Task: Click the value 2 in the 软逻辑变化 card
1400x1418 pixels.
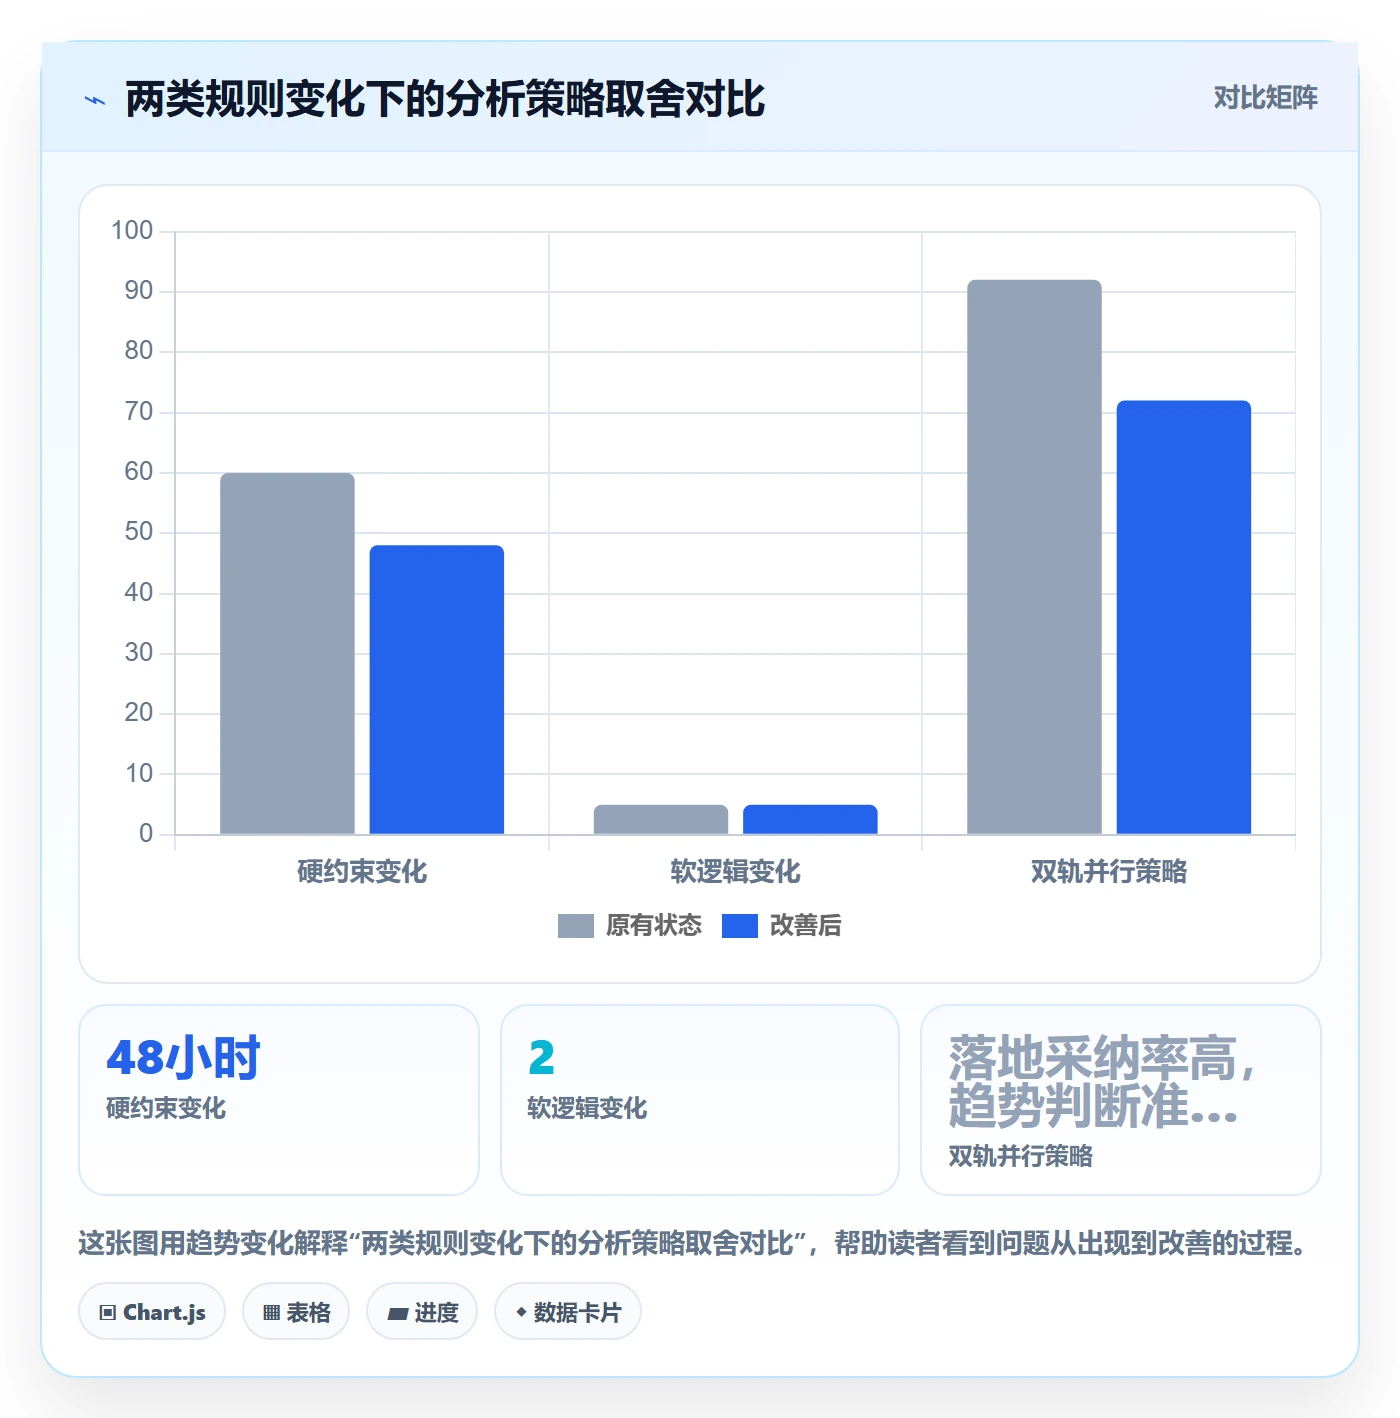Action: tap(541, 1058)
